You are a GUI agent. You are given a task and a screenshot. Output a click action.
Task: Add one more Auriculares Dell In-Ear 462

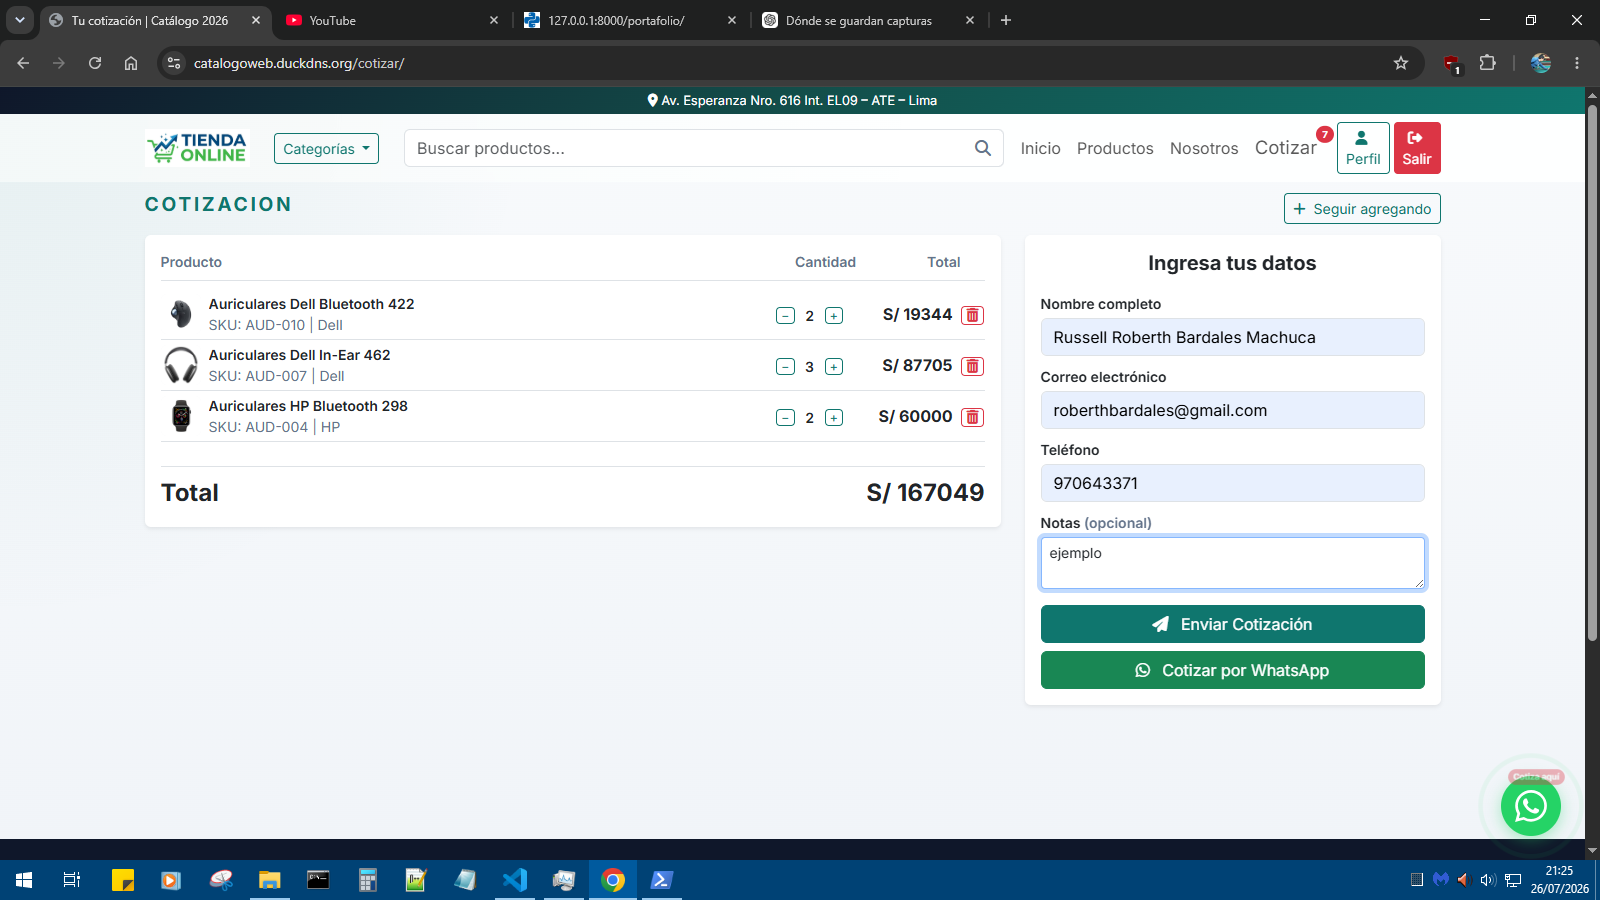pos(834,367)
